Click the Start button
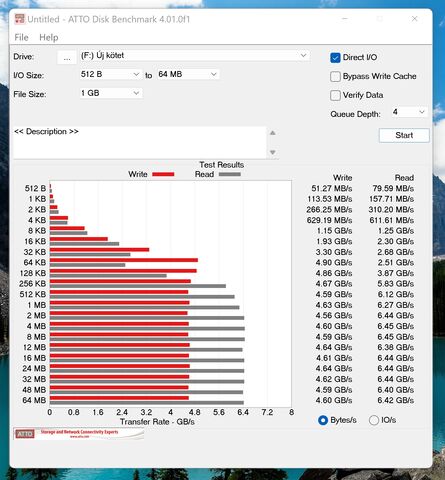The image size is (445, 480). pos(404,135)
